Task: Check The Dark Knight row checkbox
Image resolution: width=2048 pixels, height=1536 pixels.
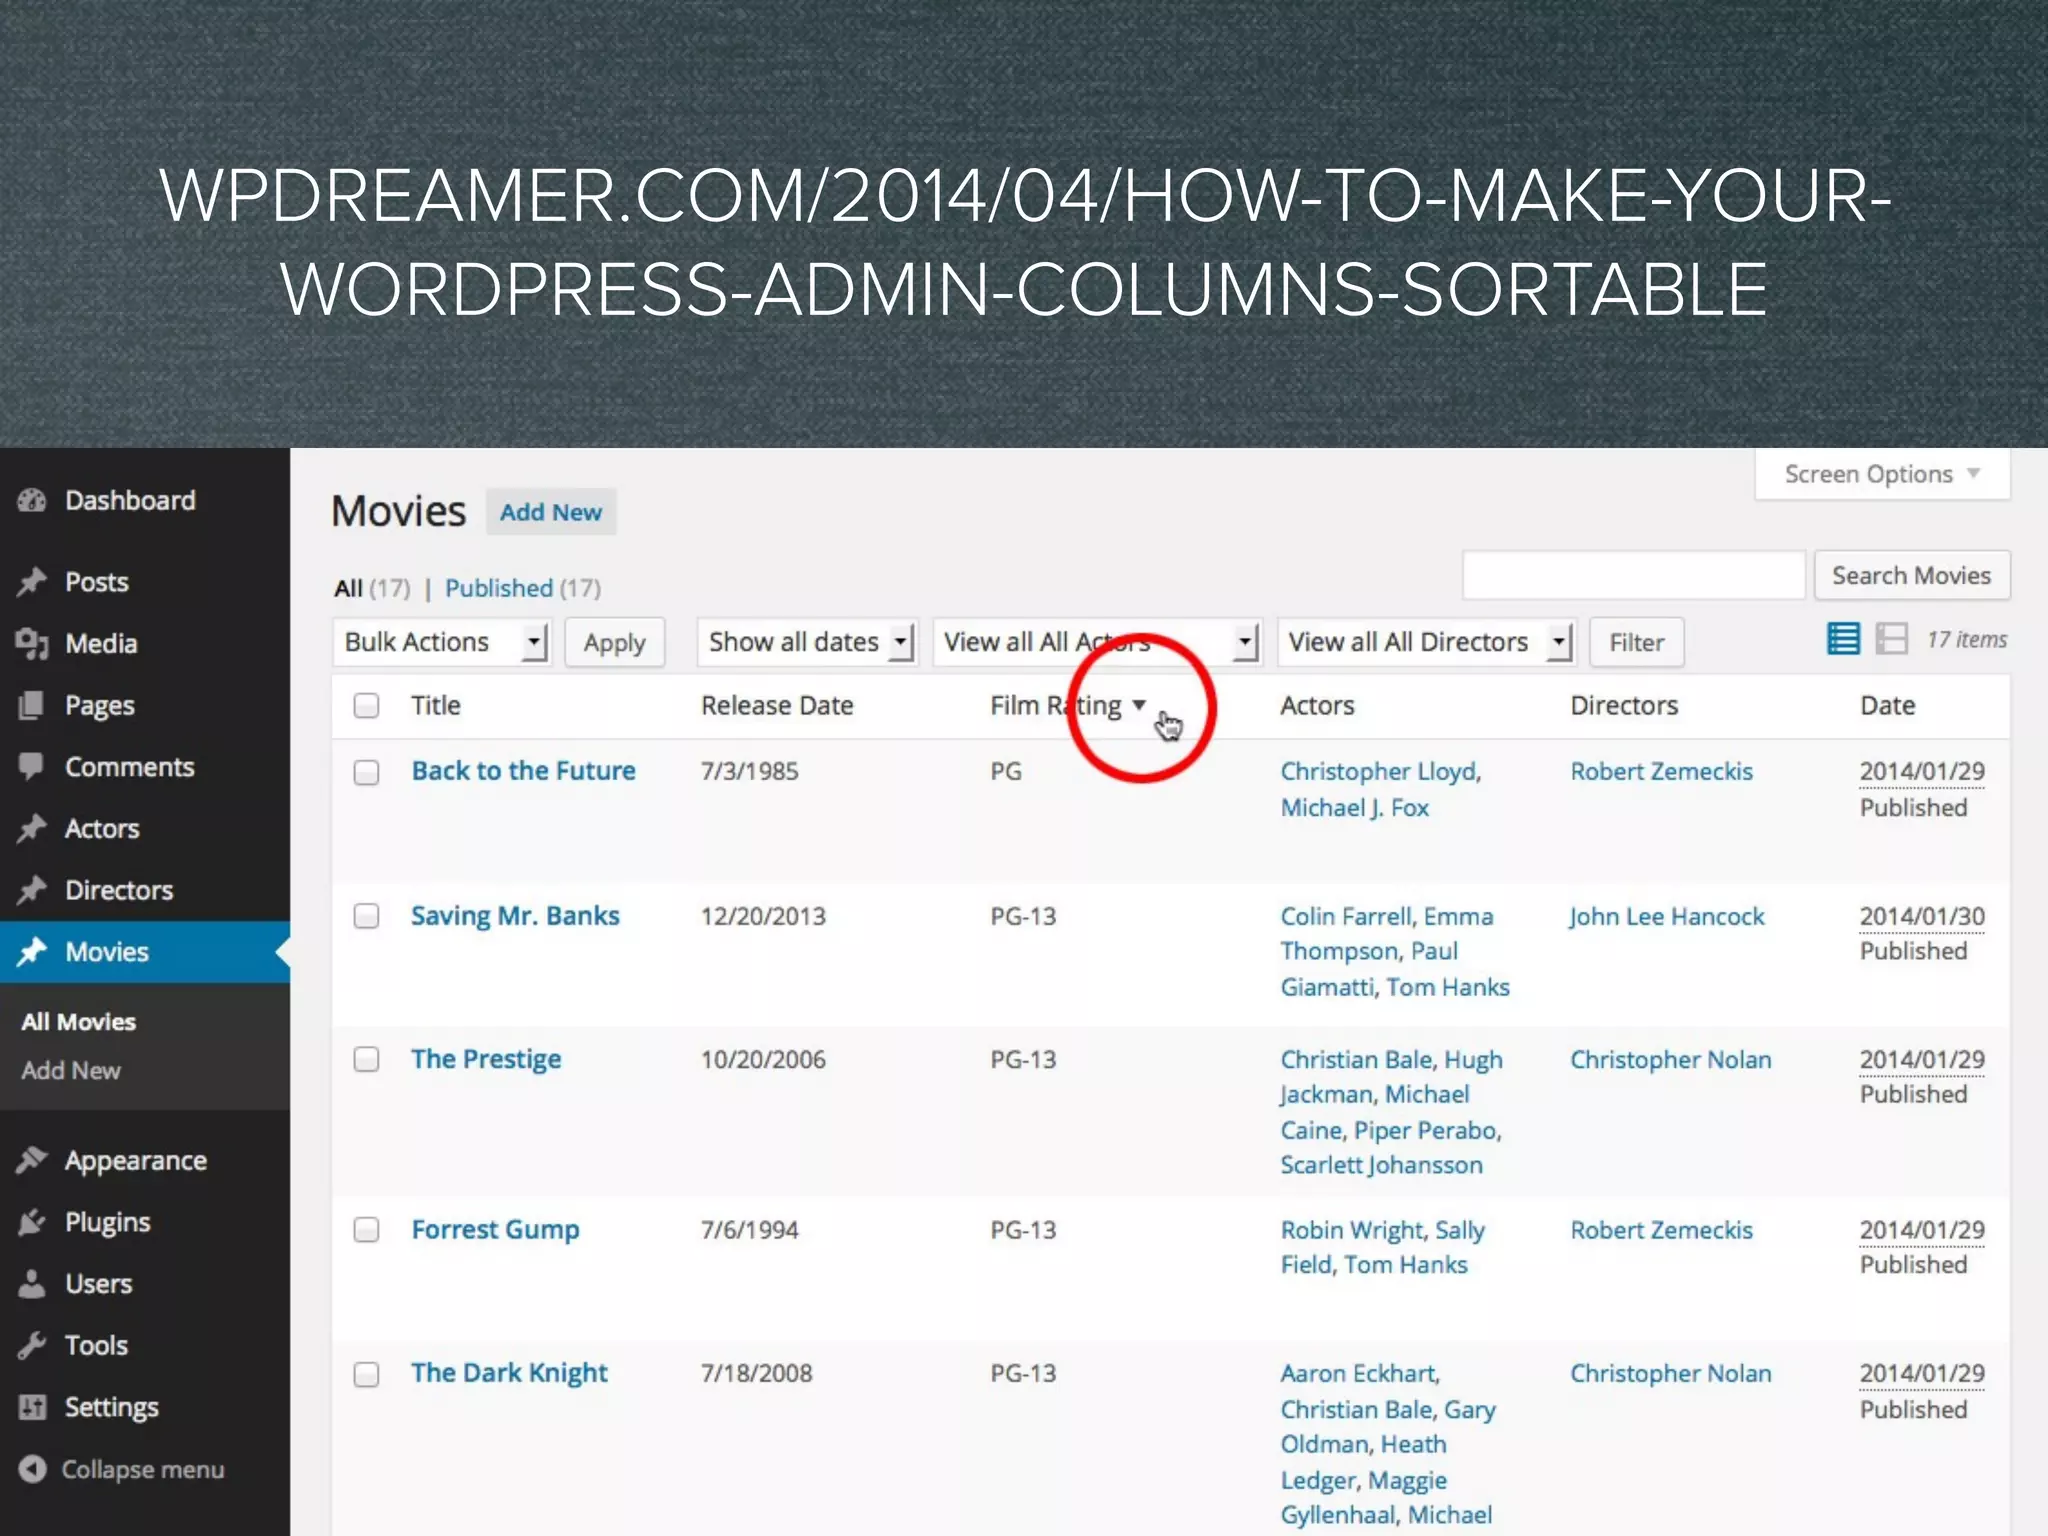Action: (x=367, y=1374)
